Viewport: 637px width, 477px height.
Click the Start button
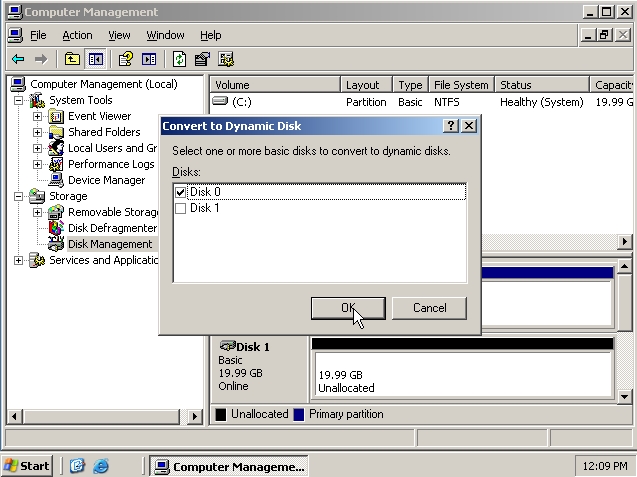point(27,466)
